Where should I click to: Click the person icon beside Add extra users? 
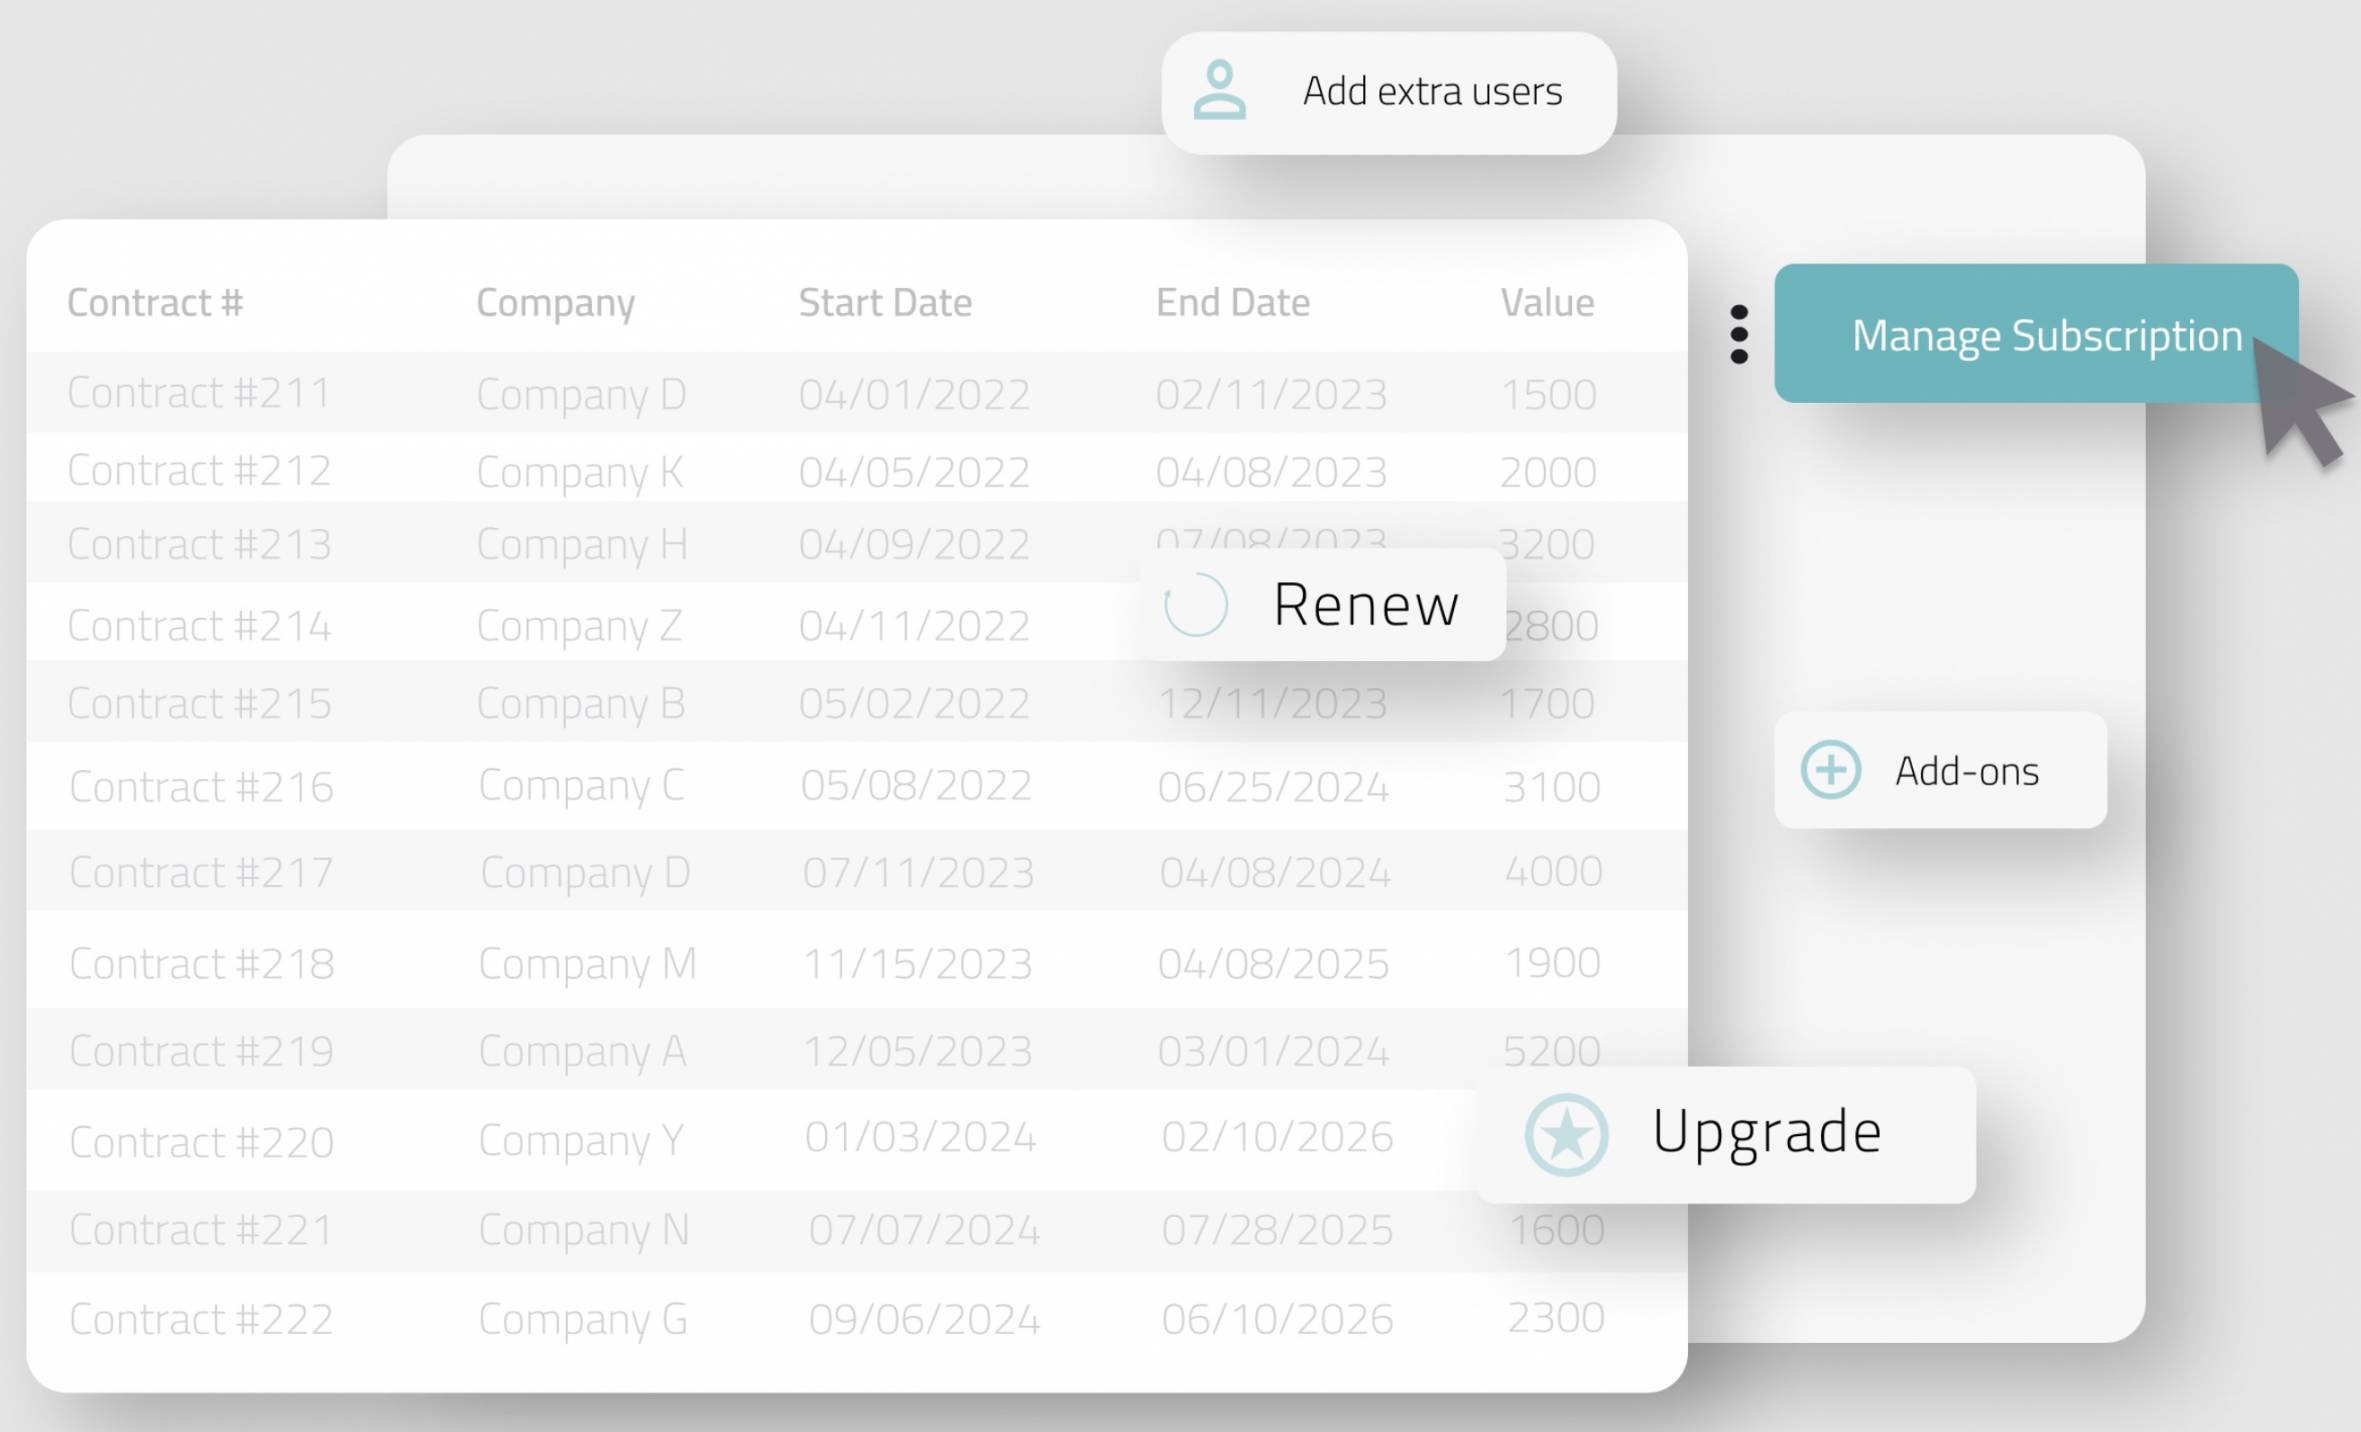[1219, 91]
